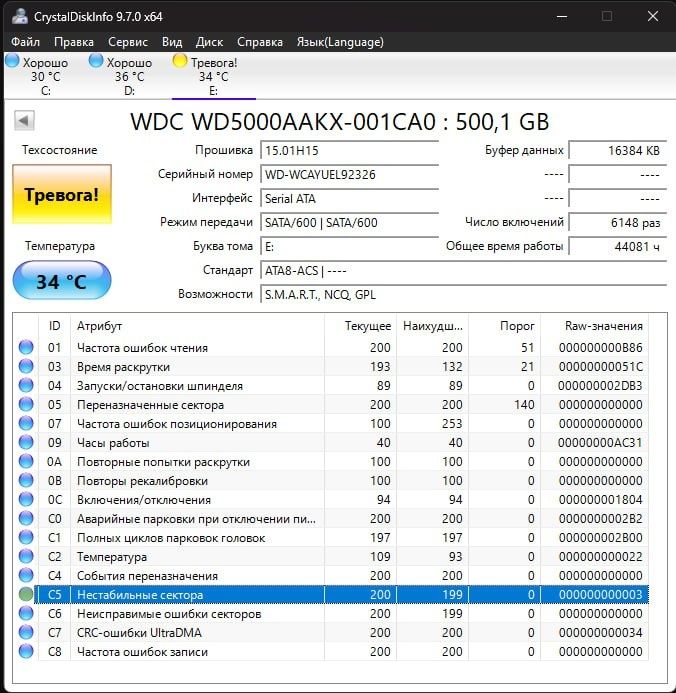The height and width of the screenshot is (693, 676).
Task: Open the Правка menu
Action: [x=74, y=42]
